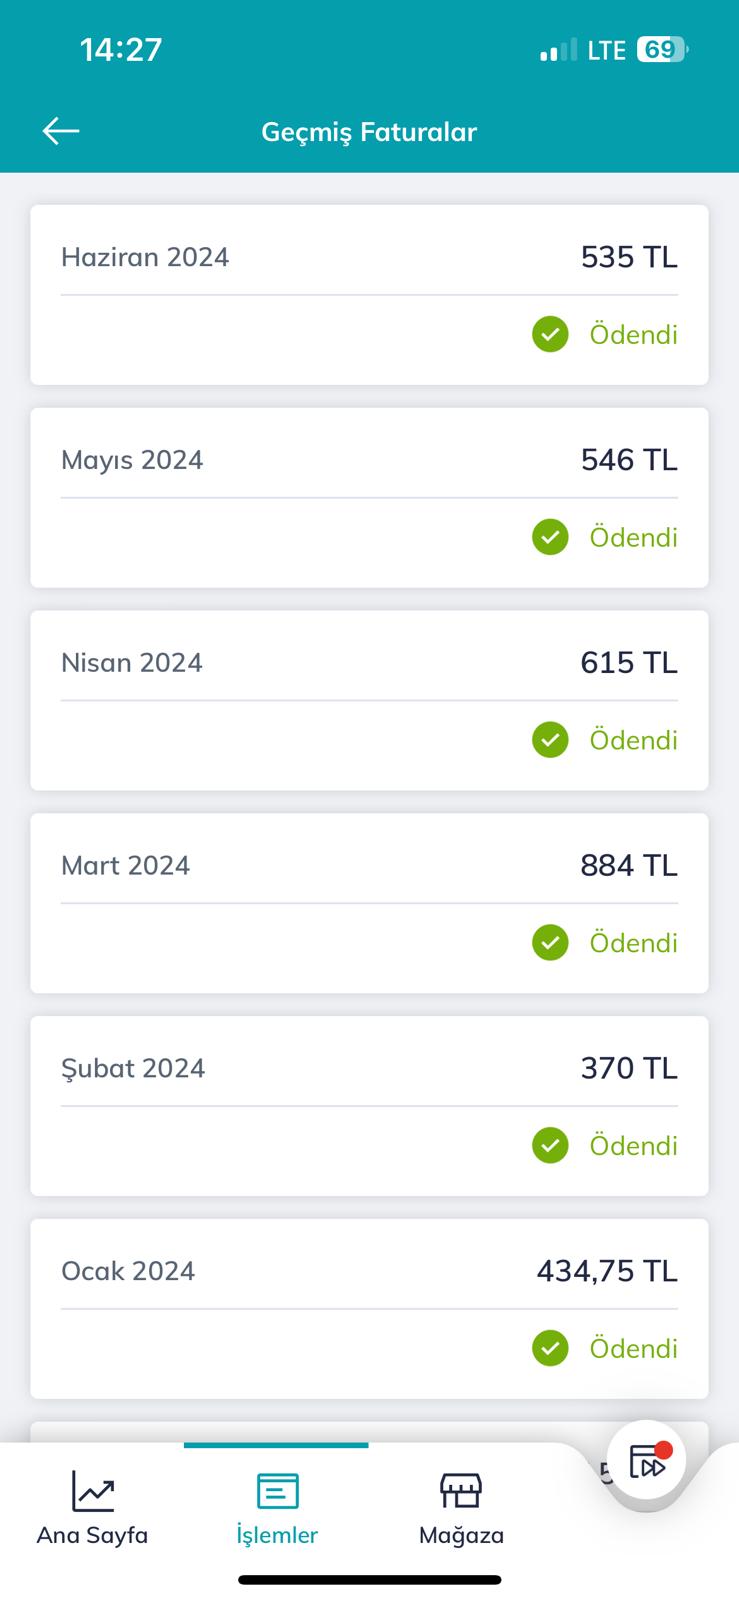Switch to Ana Sayfa tab
The height and width of the screenshot is (1600, 739).
point(92,1508)
